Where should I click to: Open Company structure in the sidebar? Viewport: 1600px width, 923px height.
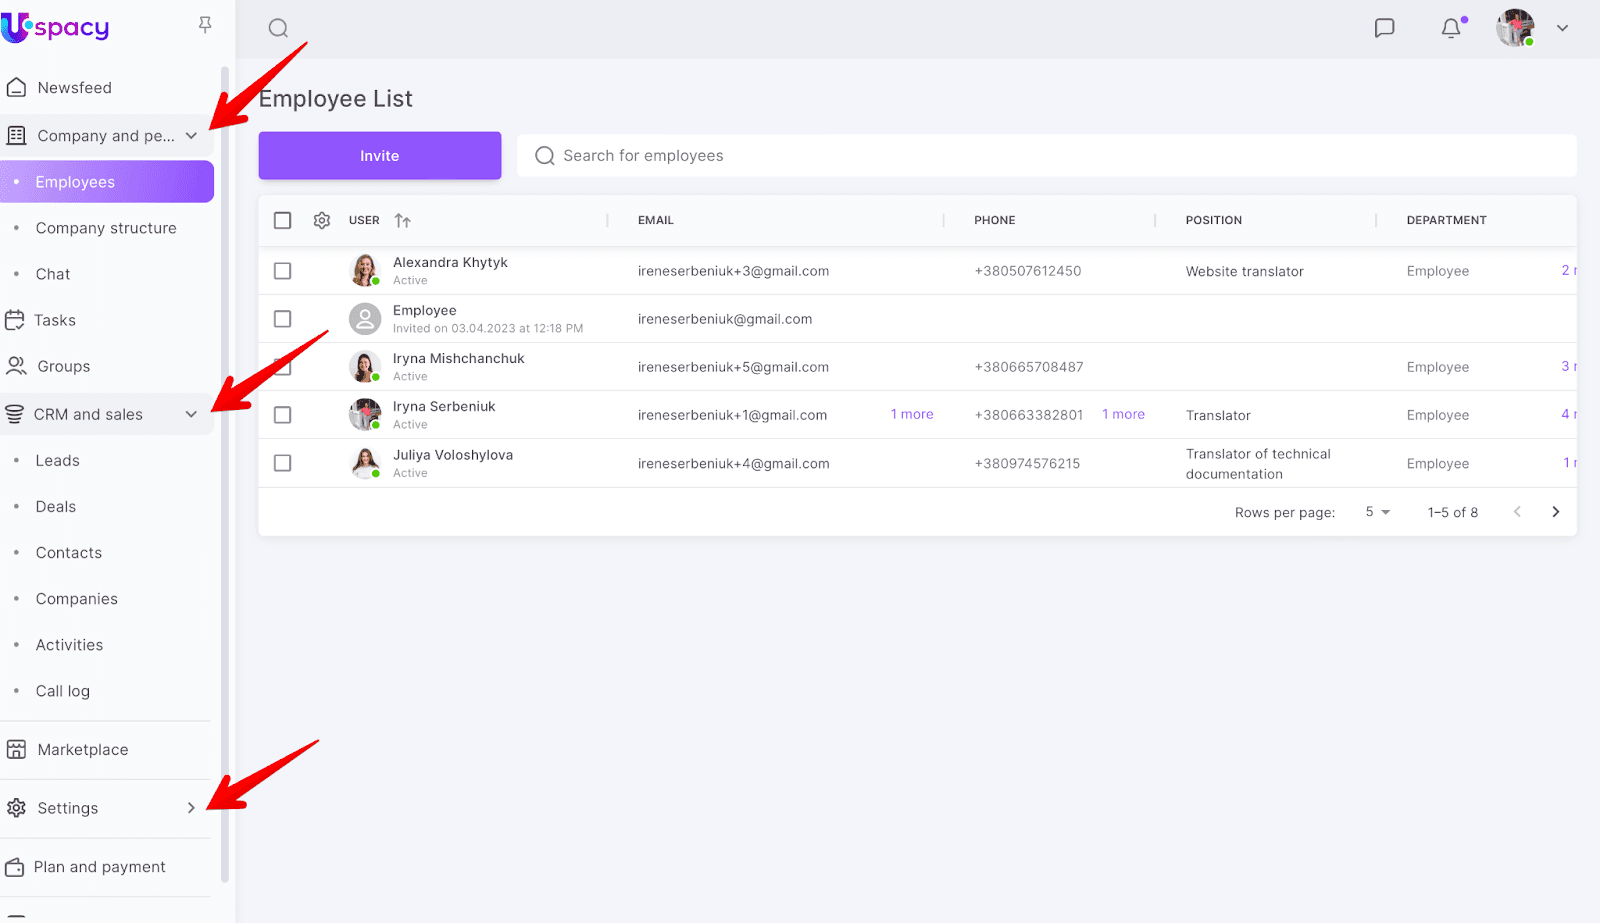pos(106,228)
